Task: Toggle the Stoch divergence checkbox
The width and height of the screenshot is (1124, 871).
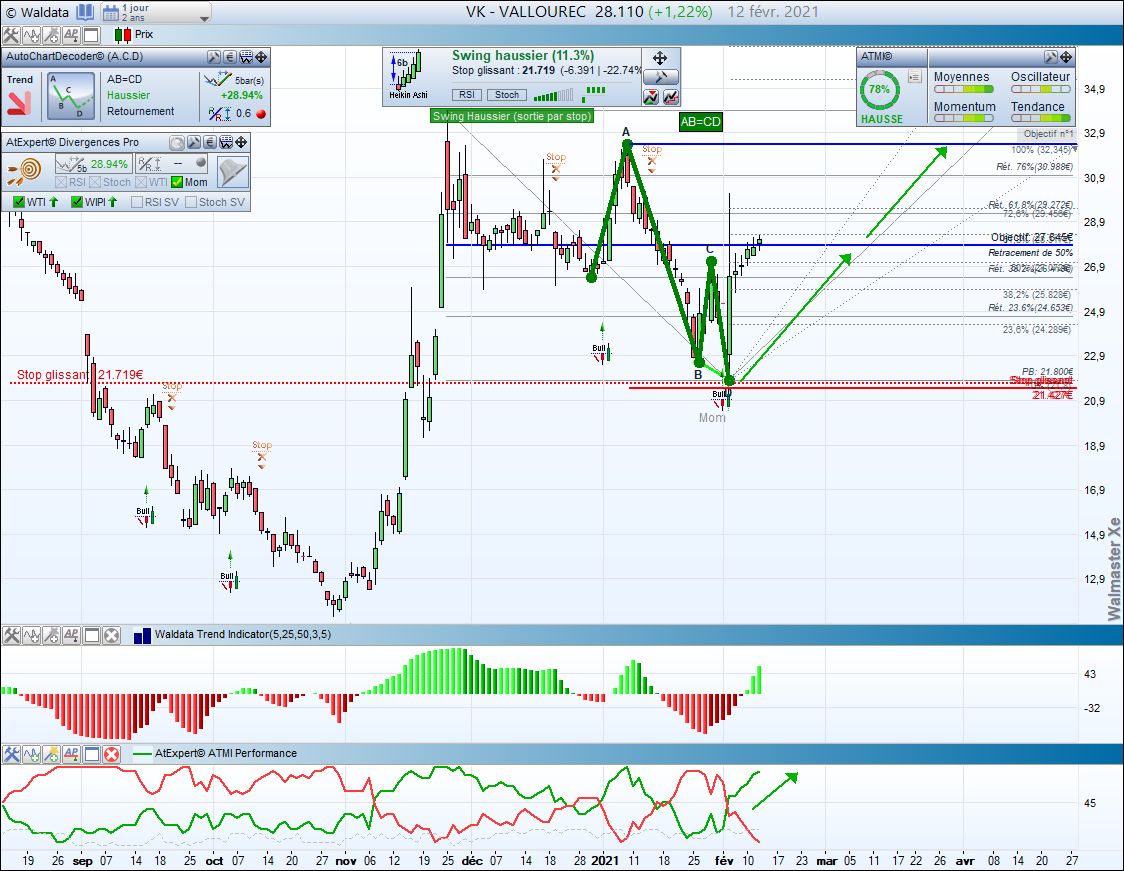Action: (x=95, y=183)
